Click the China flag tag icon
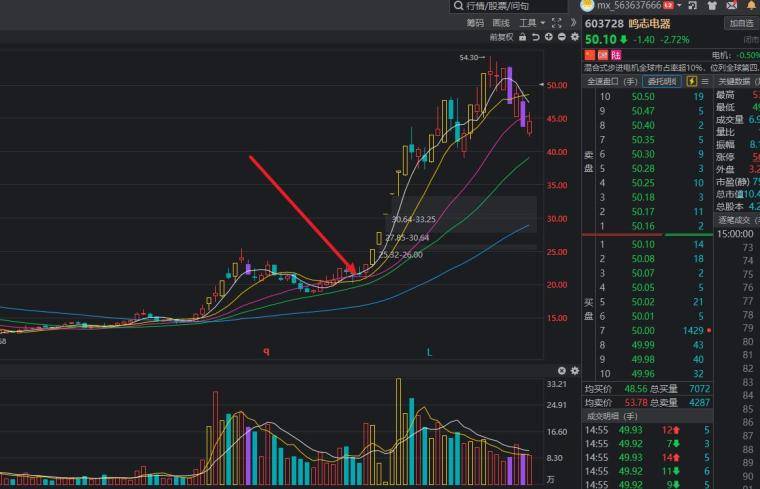760x489 pixels. pos(590,55)
